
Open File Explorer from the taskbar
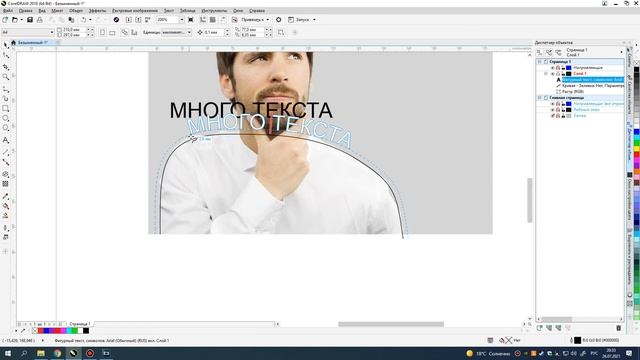(x=40, y=353)
